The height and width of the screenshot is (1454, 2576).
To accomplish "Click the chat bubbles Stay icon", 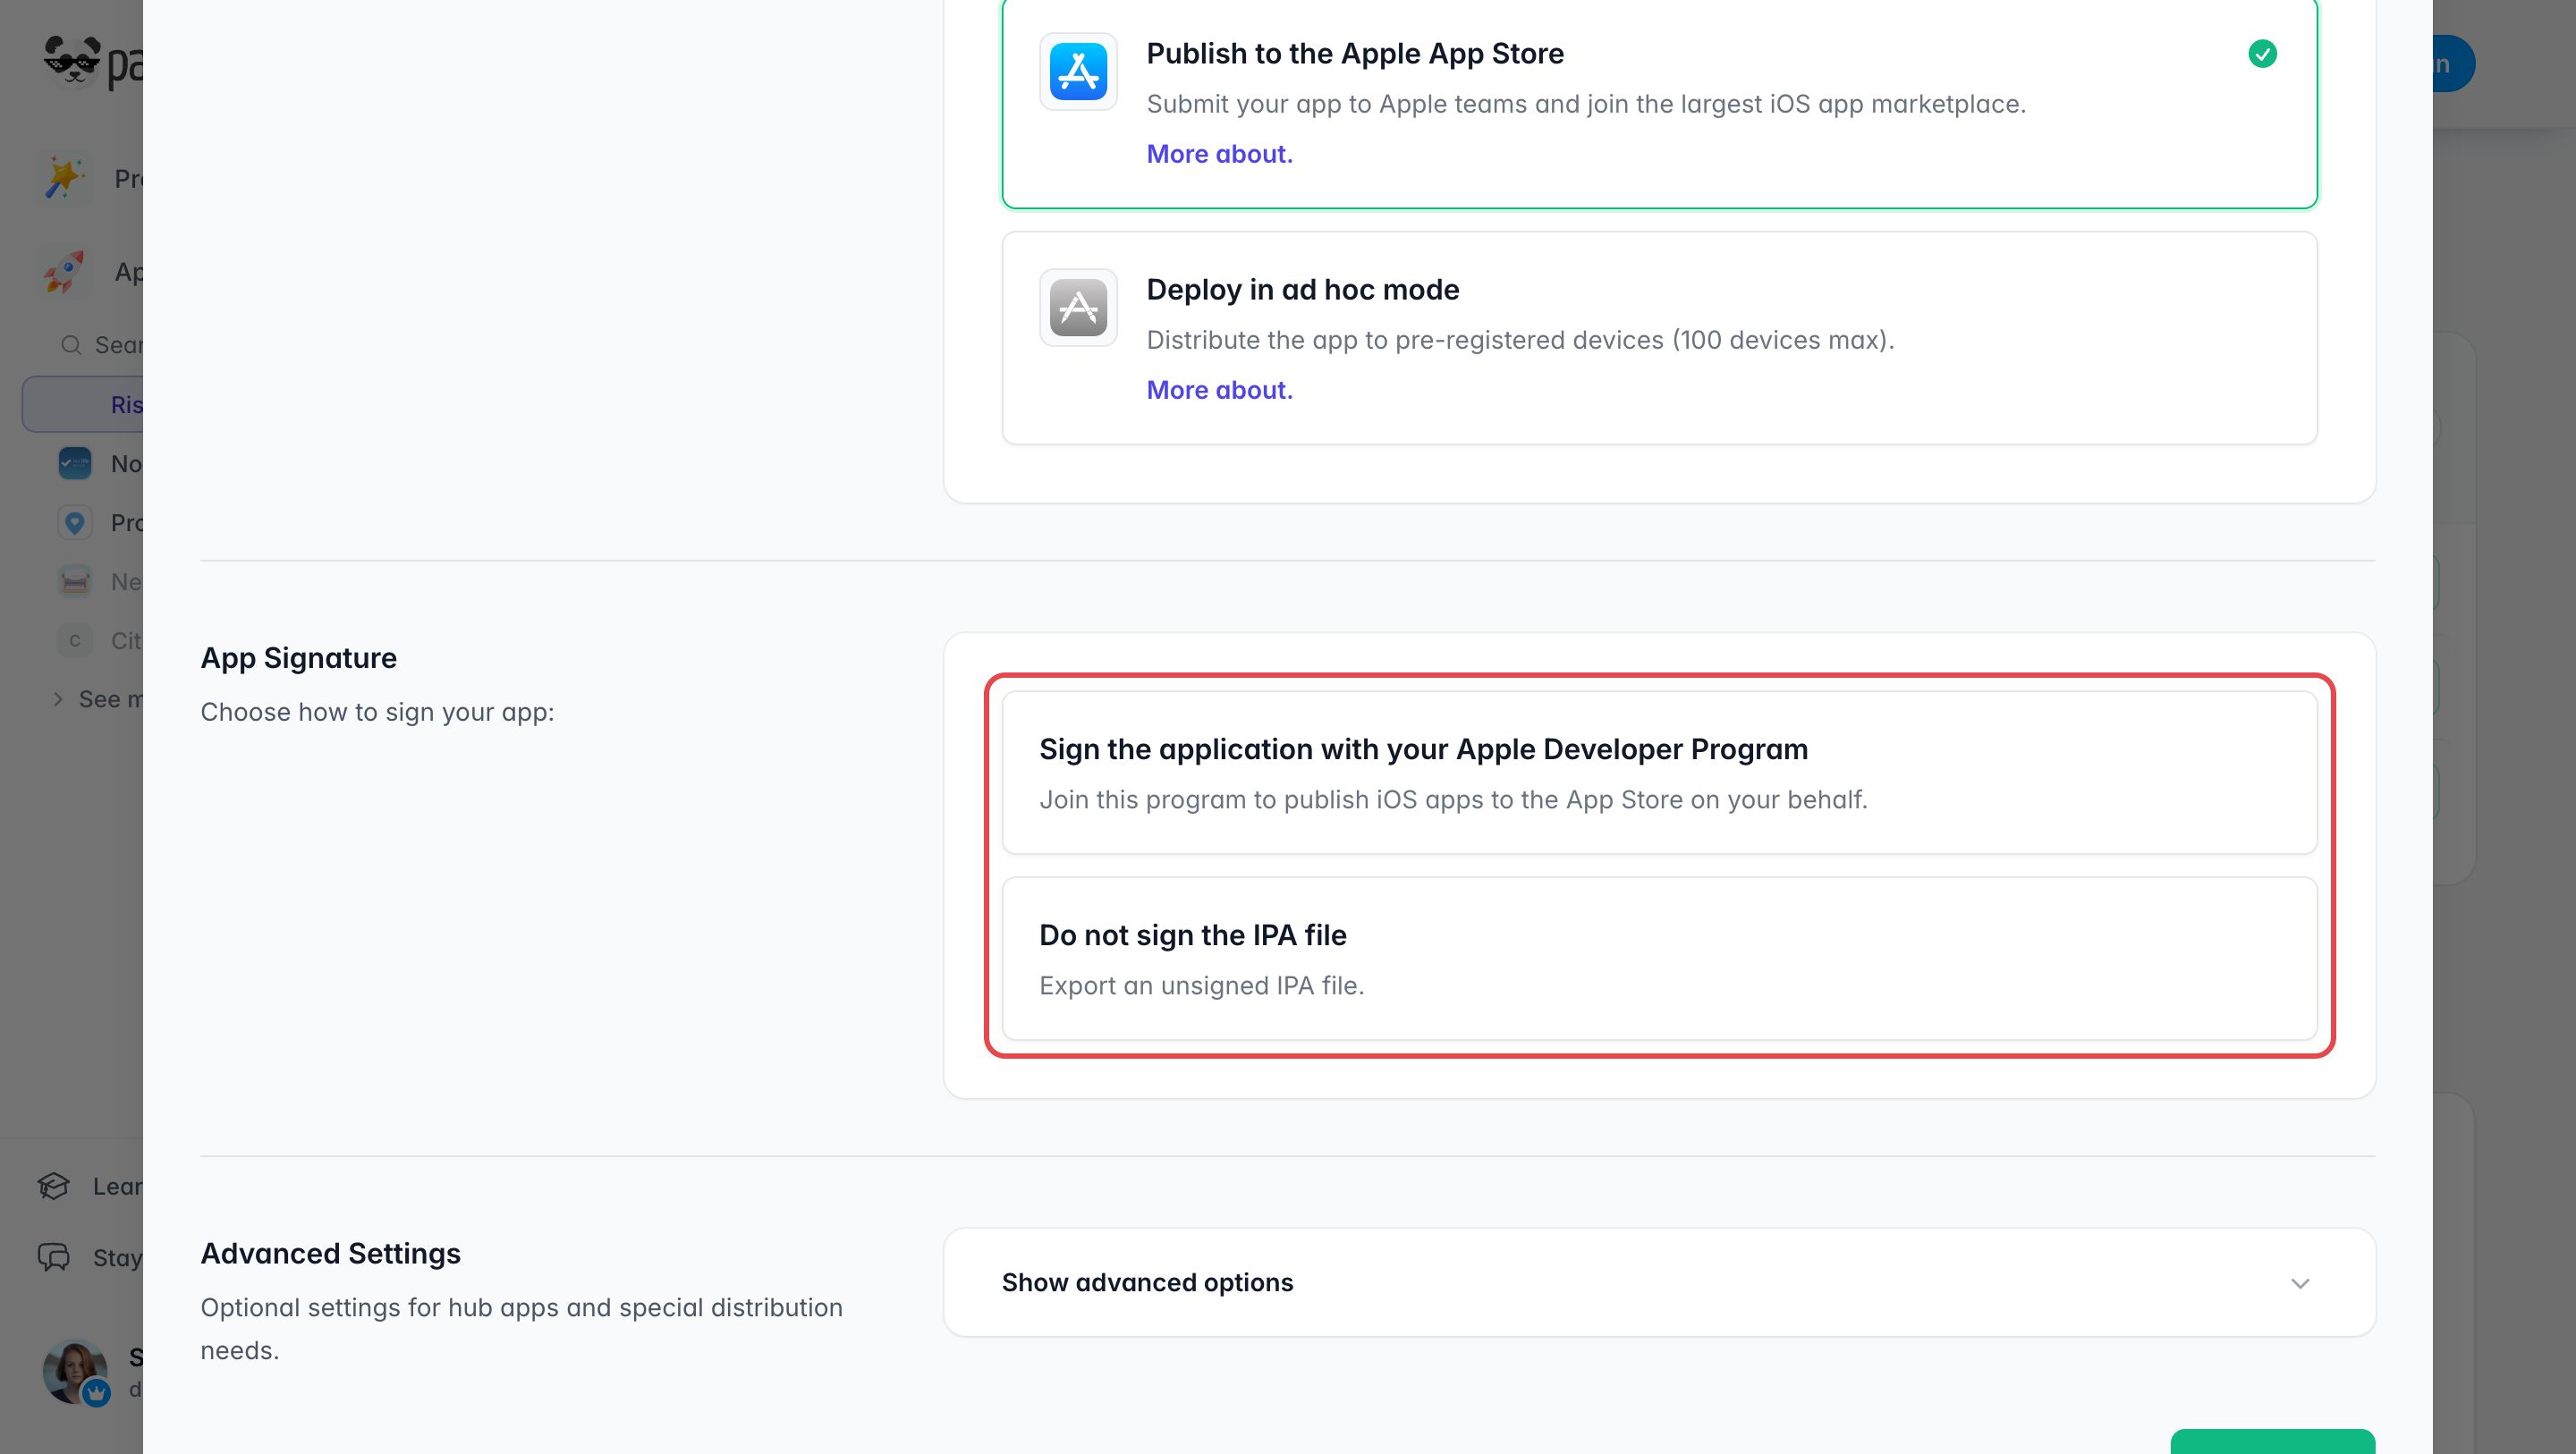I will pyautogui.click(x=54, y=1257).
